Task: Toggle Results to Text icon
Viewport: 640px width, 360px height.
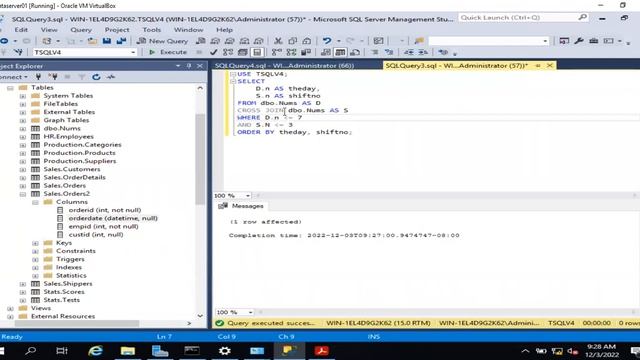Action: click(x=326, y=52)
